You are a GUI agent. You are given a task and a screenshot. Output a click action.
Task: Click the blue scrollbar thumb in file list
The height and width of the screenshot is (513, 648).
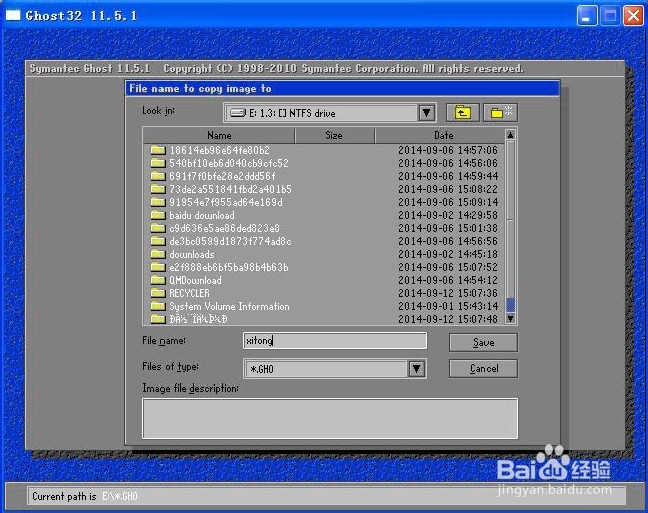(x=510, y=305)
